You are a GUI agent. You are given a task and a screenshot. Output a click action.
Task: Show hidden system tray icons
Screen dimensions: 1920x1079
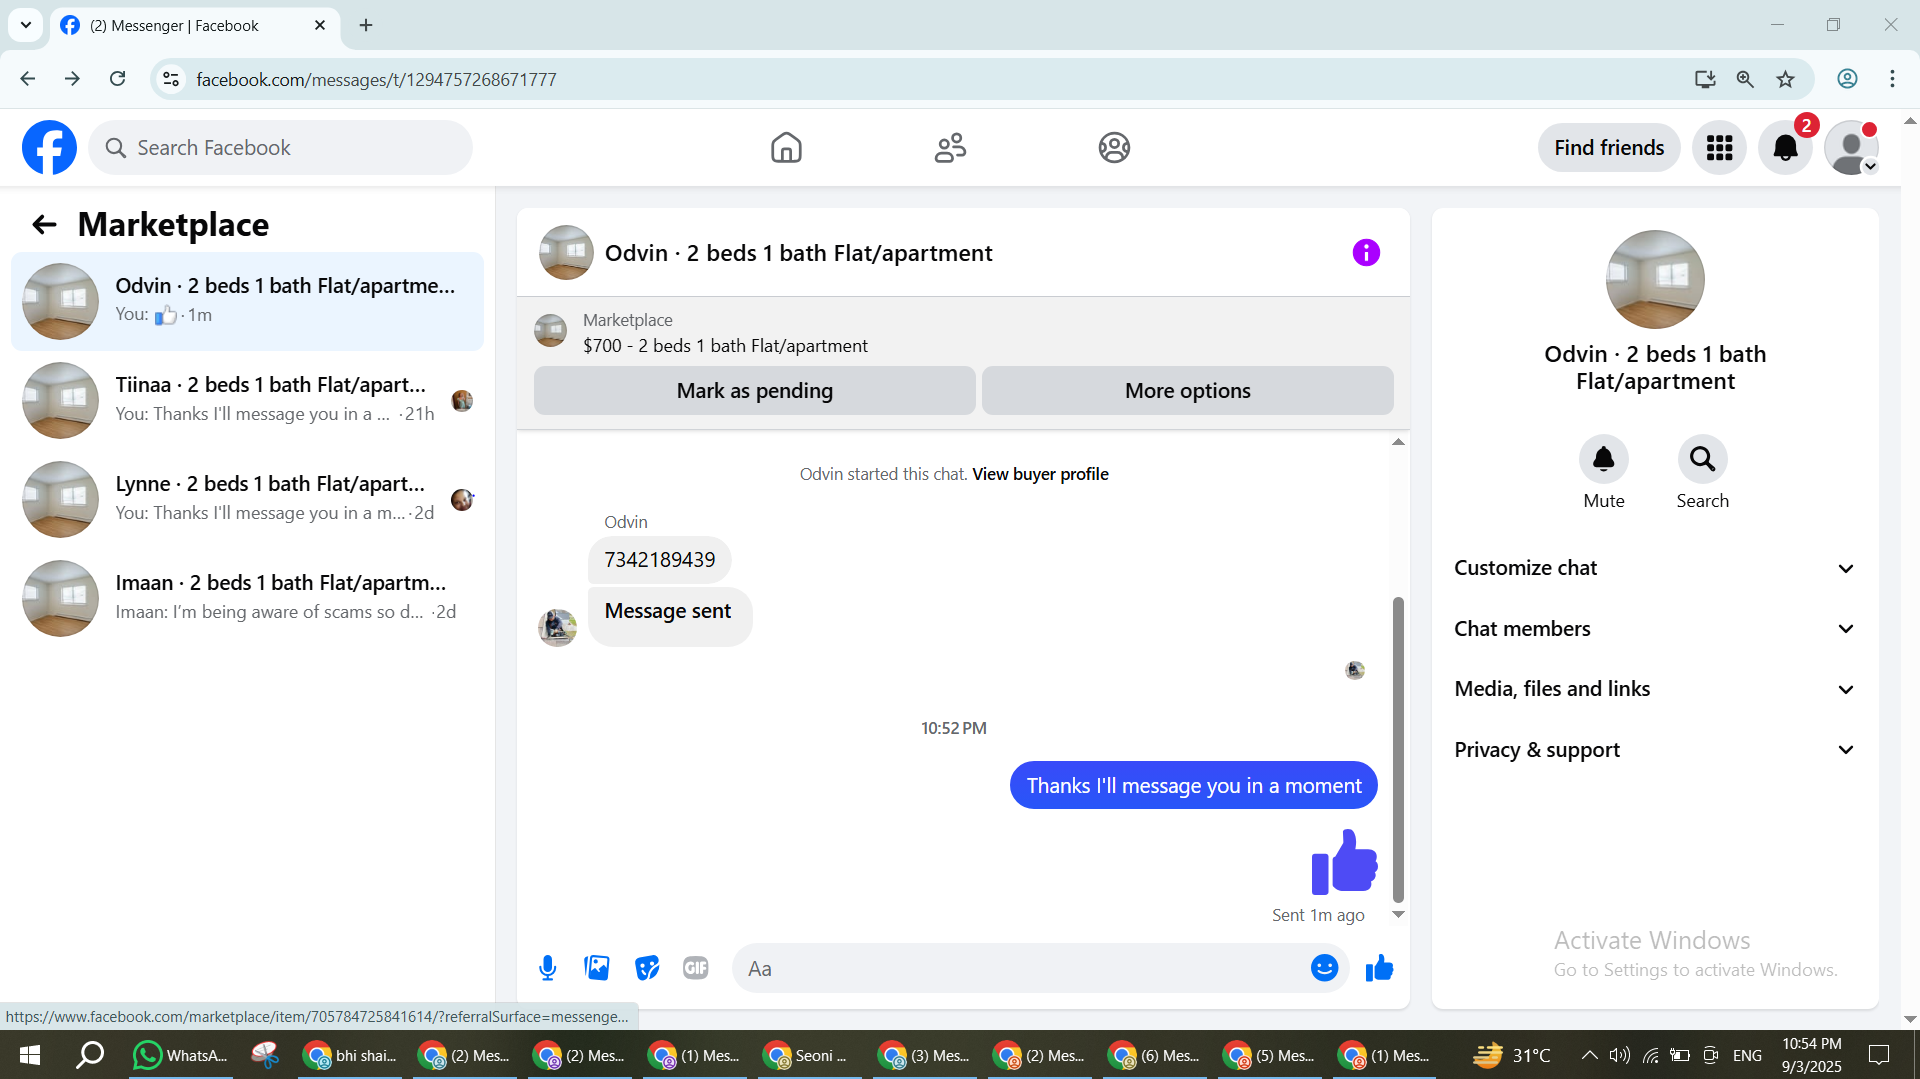pyautogui.click(x=1588, y=1055)
